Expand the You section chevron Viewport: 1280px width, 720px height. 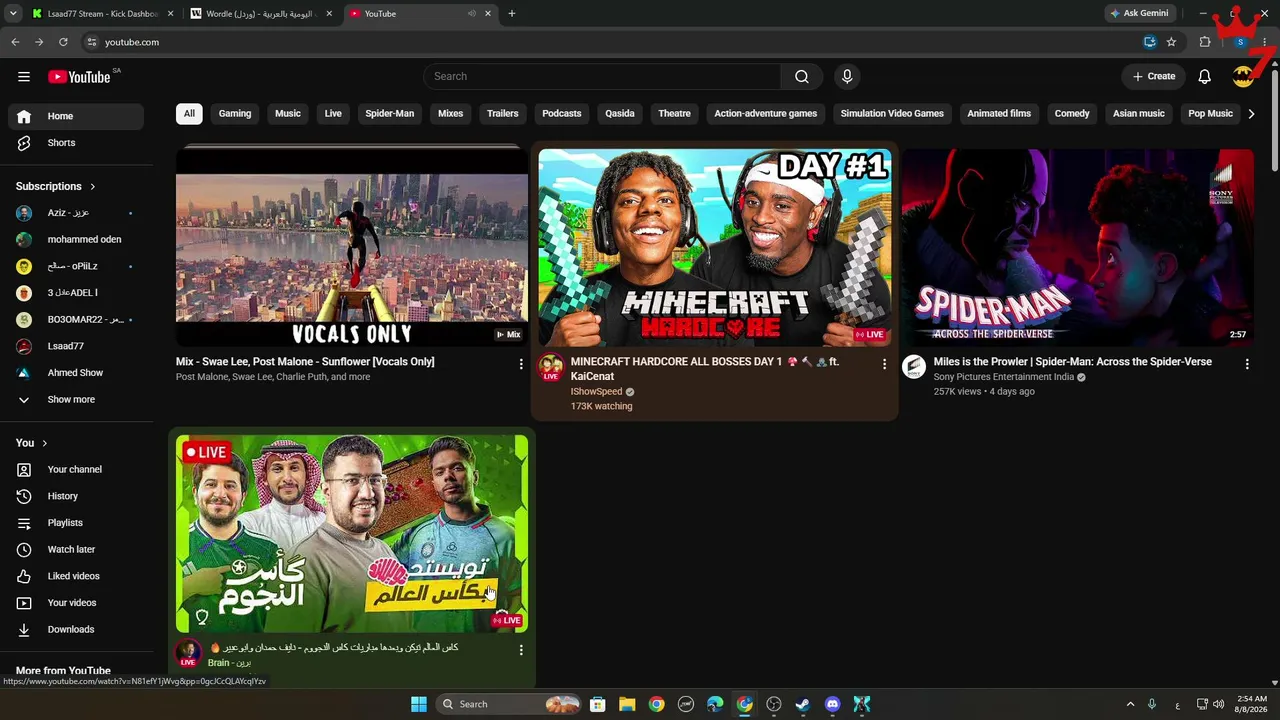(x=44, y=443)
